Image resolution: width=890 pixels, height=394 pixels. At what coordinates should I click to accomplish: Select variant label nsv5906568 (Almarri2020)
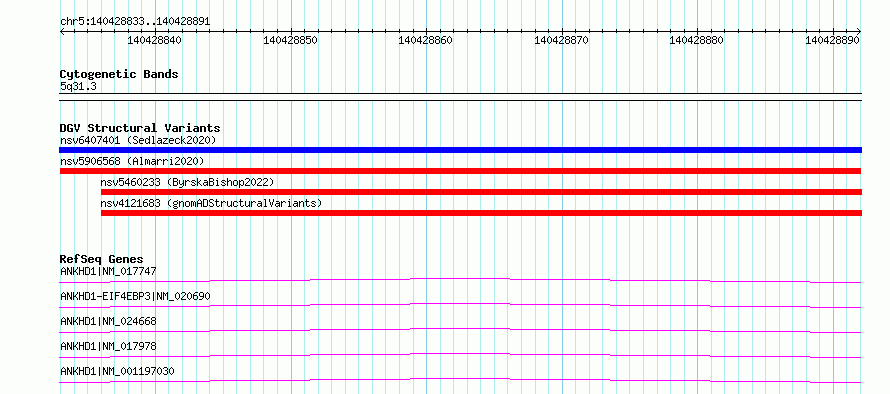point(132,161)
